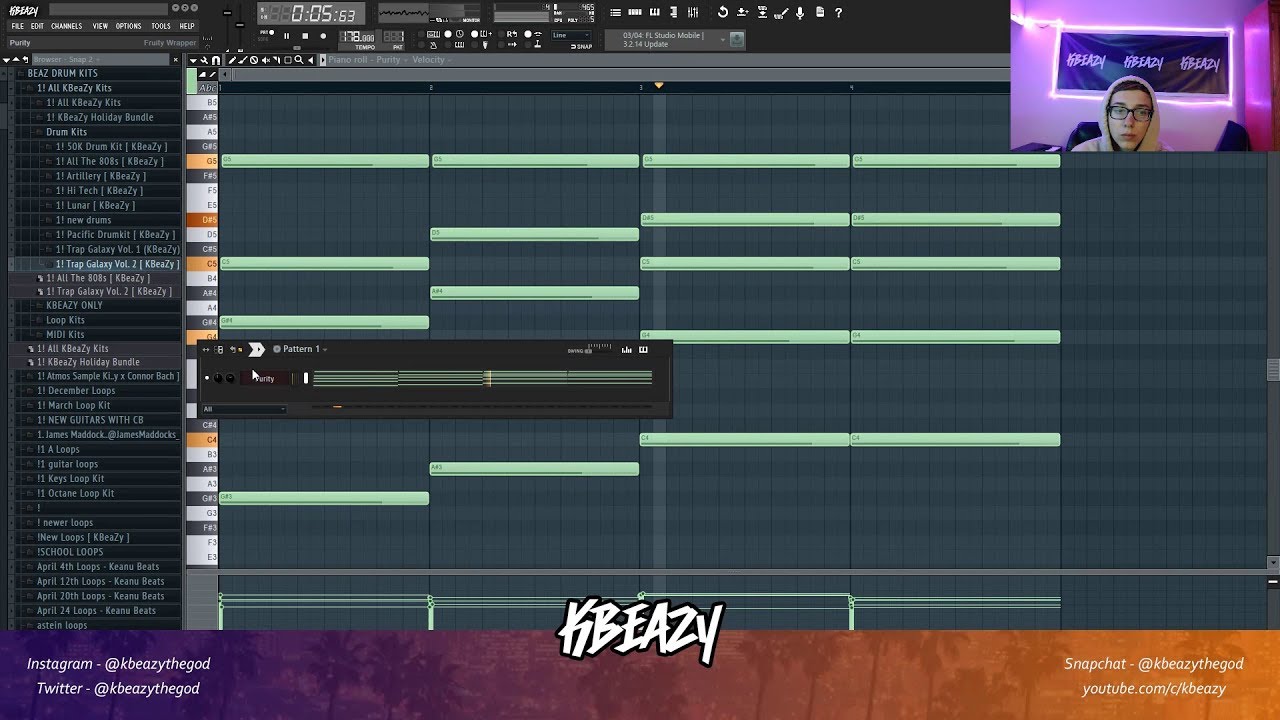Open the TOOLS menu
Image resolution: width=1280 pixels, height=720 pixels.
160,26
